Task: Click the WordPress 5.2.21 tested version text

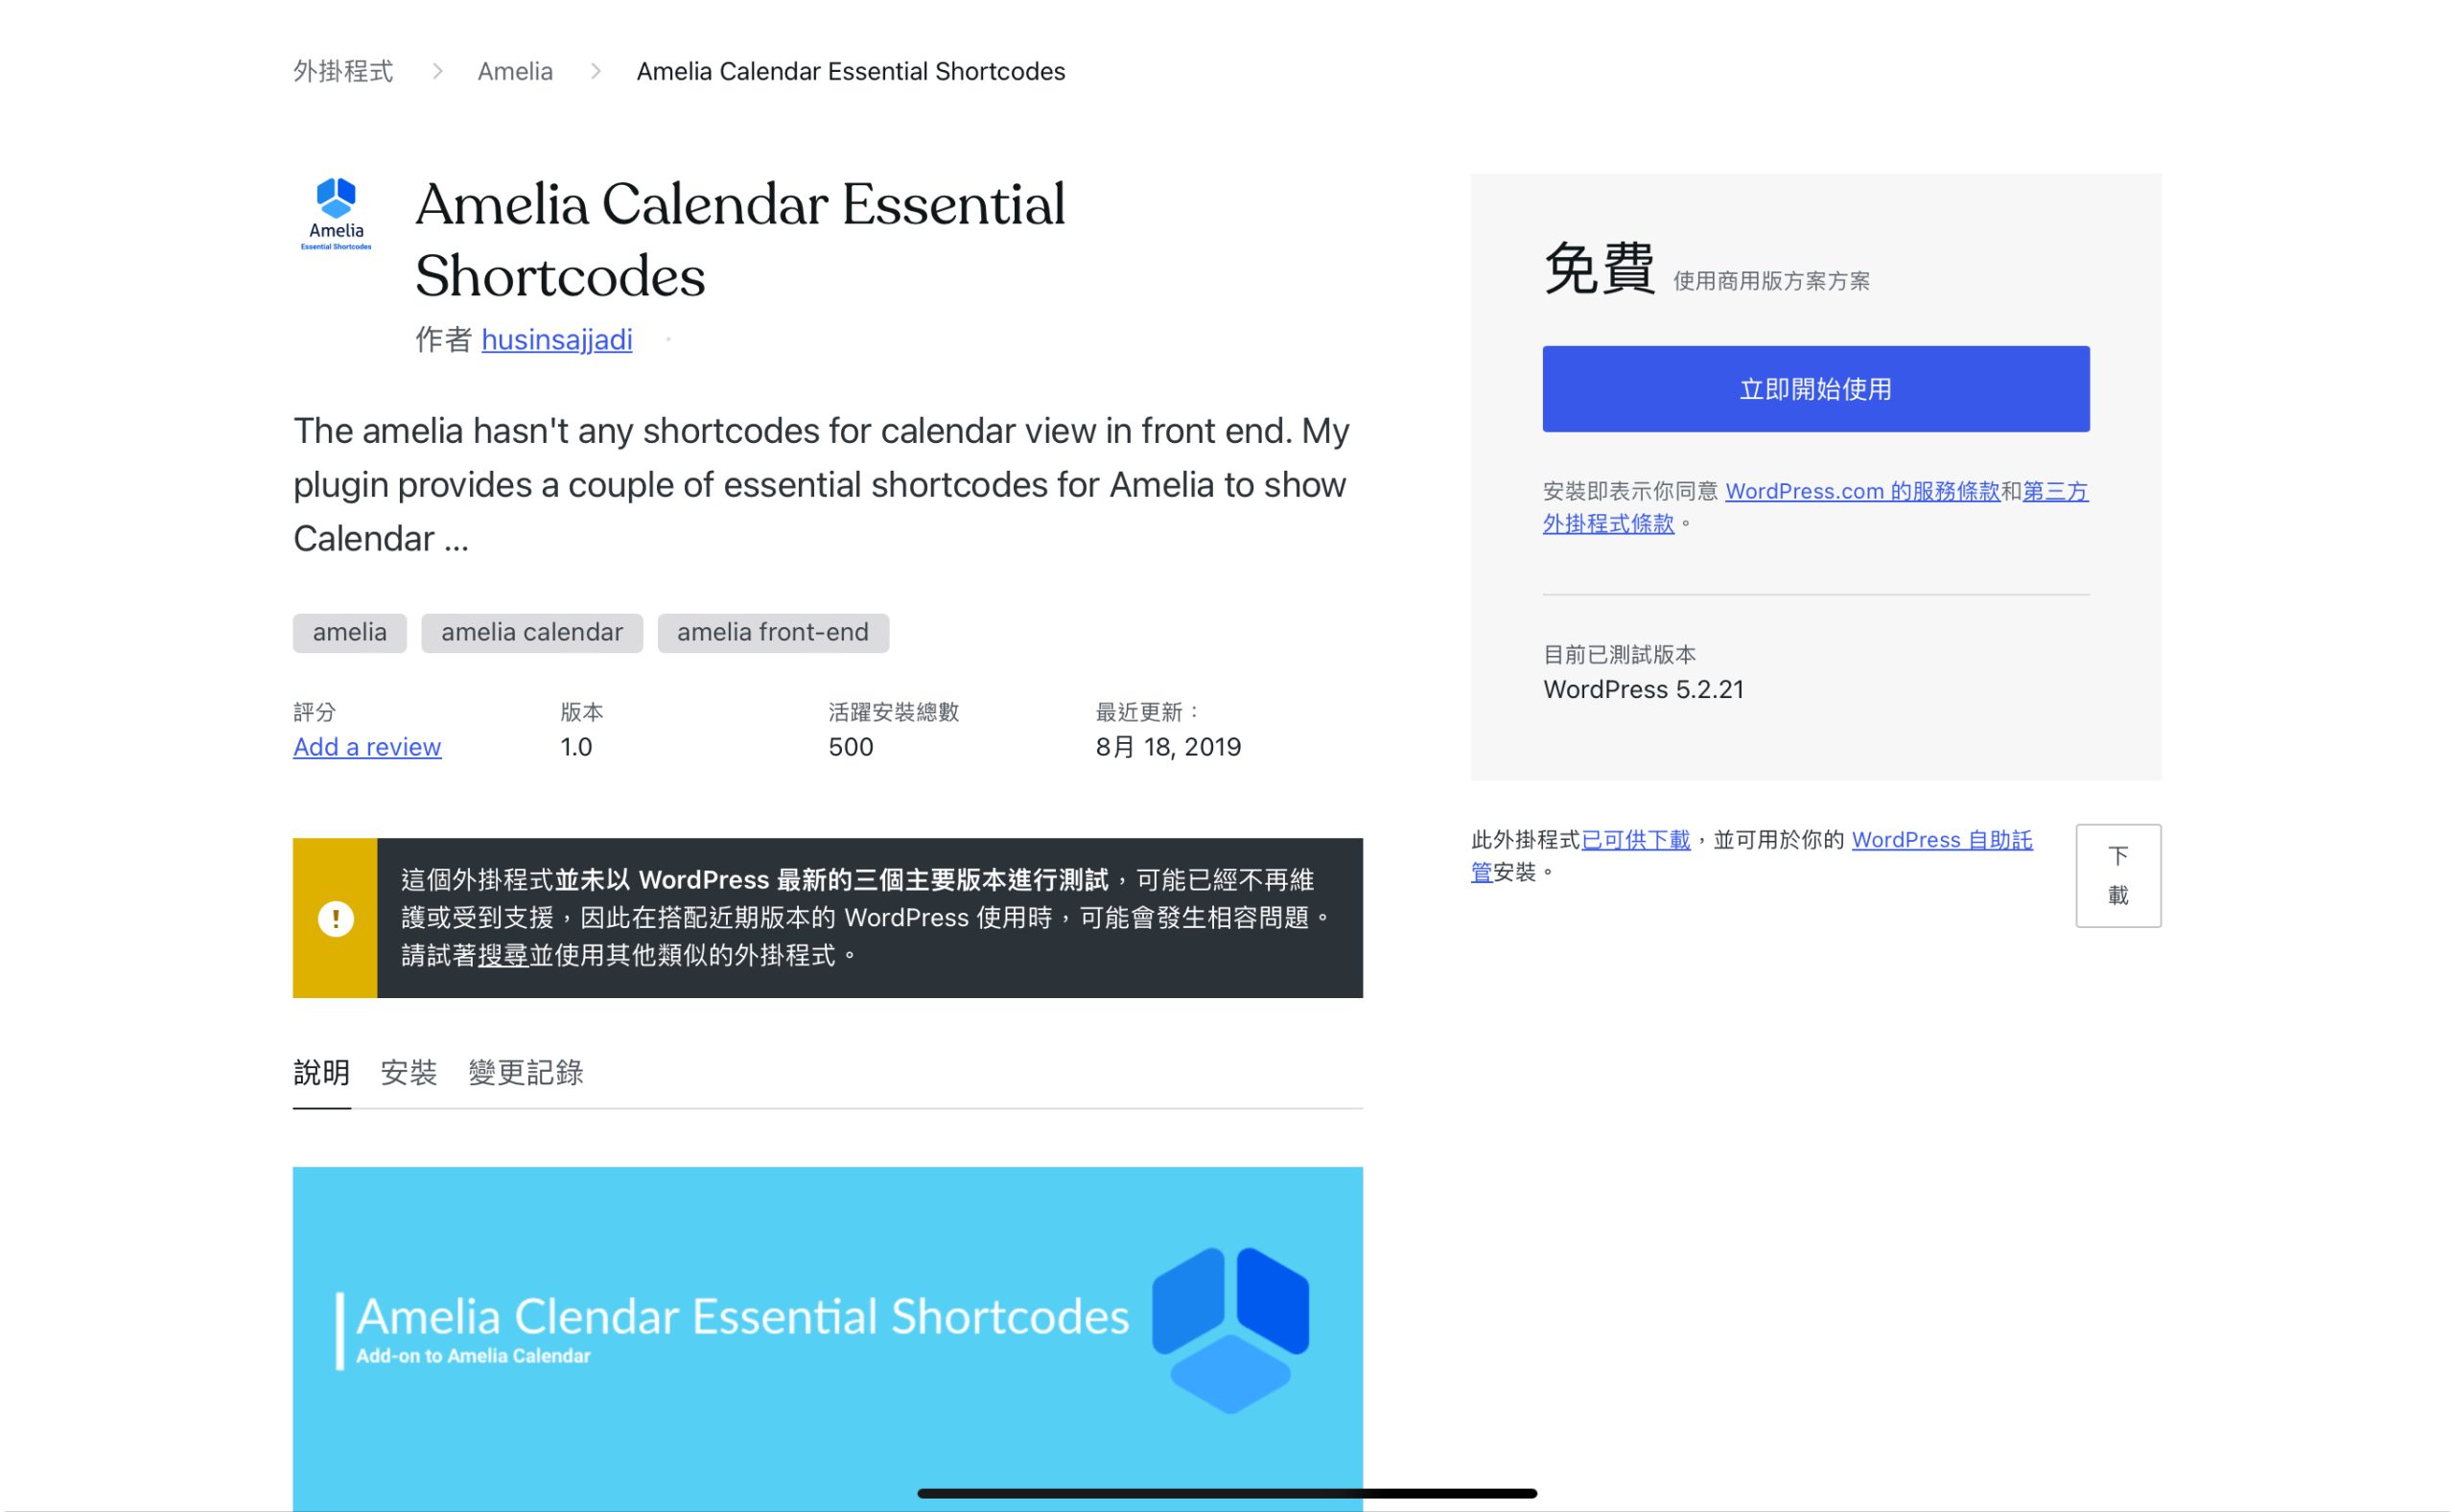Action: (1644, 690)
